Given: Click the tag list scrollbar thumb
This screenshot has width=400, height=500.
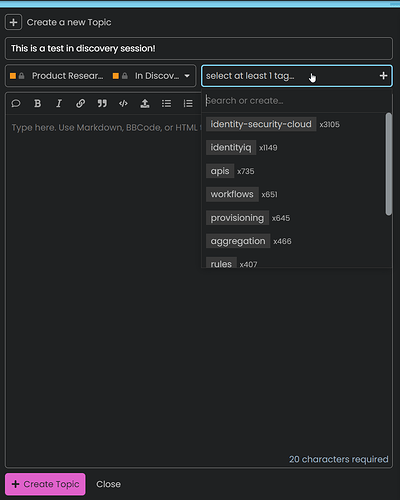Looking at the screenshot, I should click(388, 164).
